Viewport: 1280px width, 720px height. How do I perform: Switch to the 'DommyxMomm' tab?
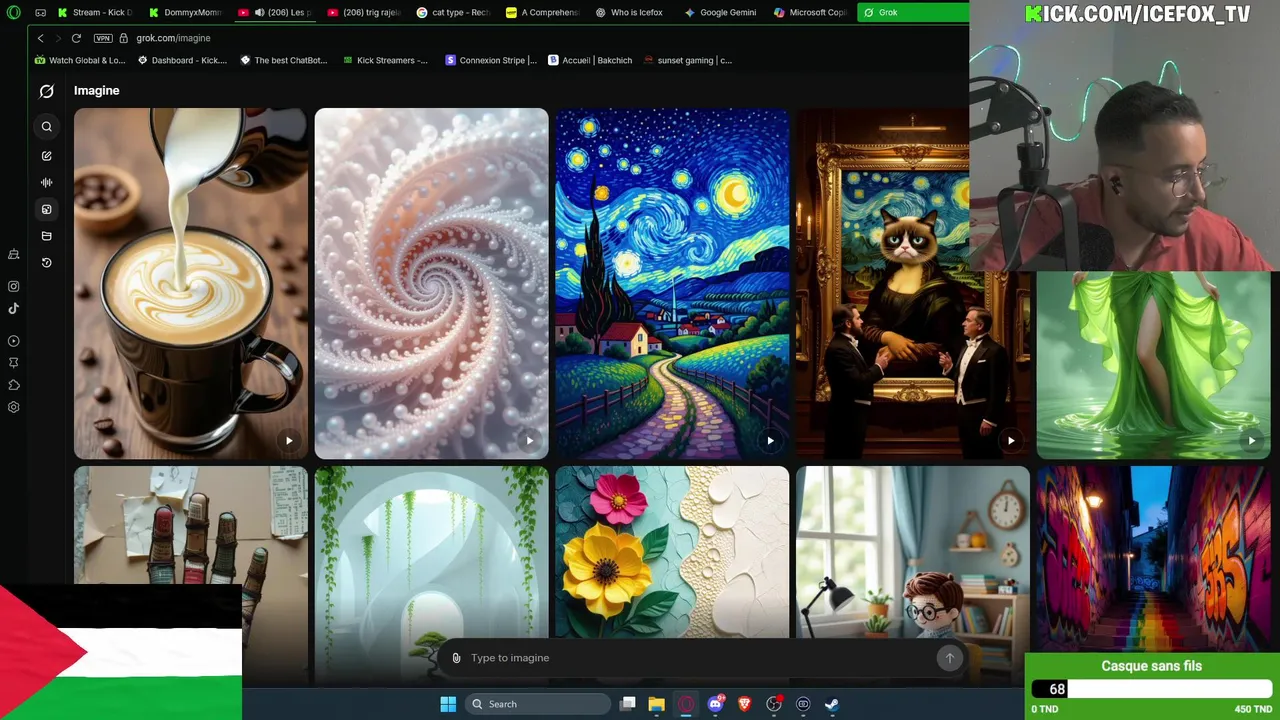[x=186, y=12]
